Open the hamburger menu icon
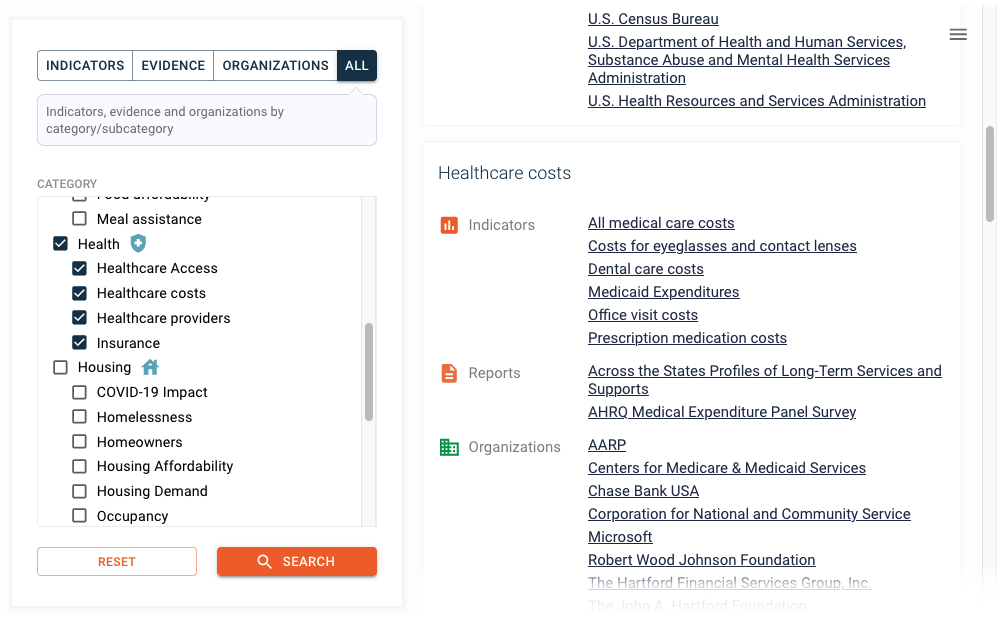 click(x=958, y=35)
